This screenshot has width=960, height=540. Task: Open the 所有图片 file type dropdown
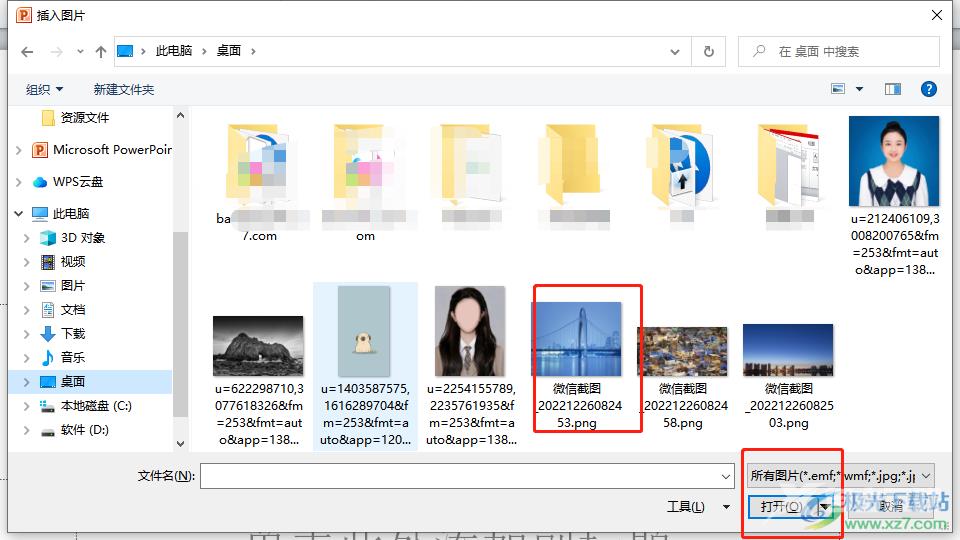[840, 476]
